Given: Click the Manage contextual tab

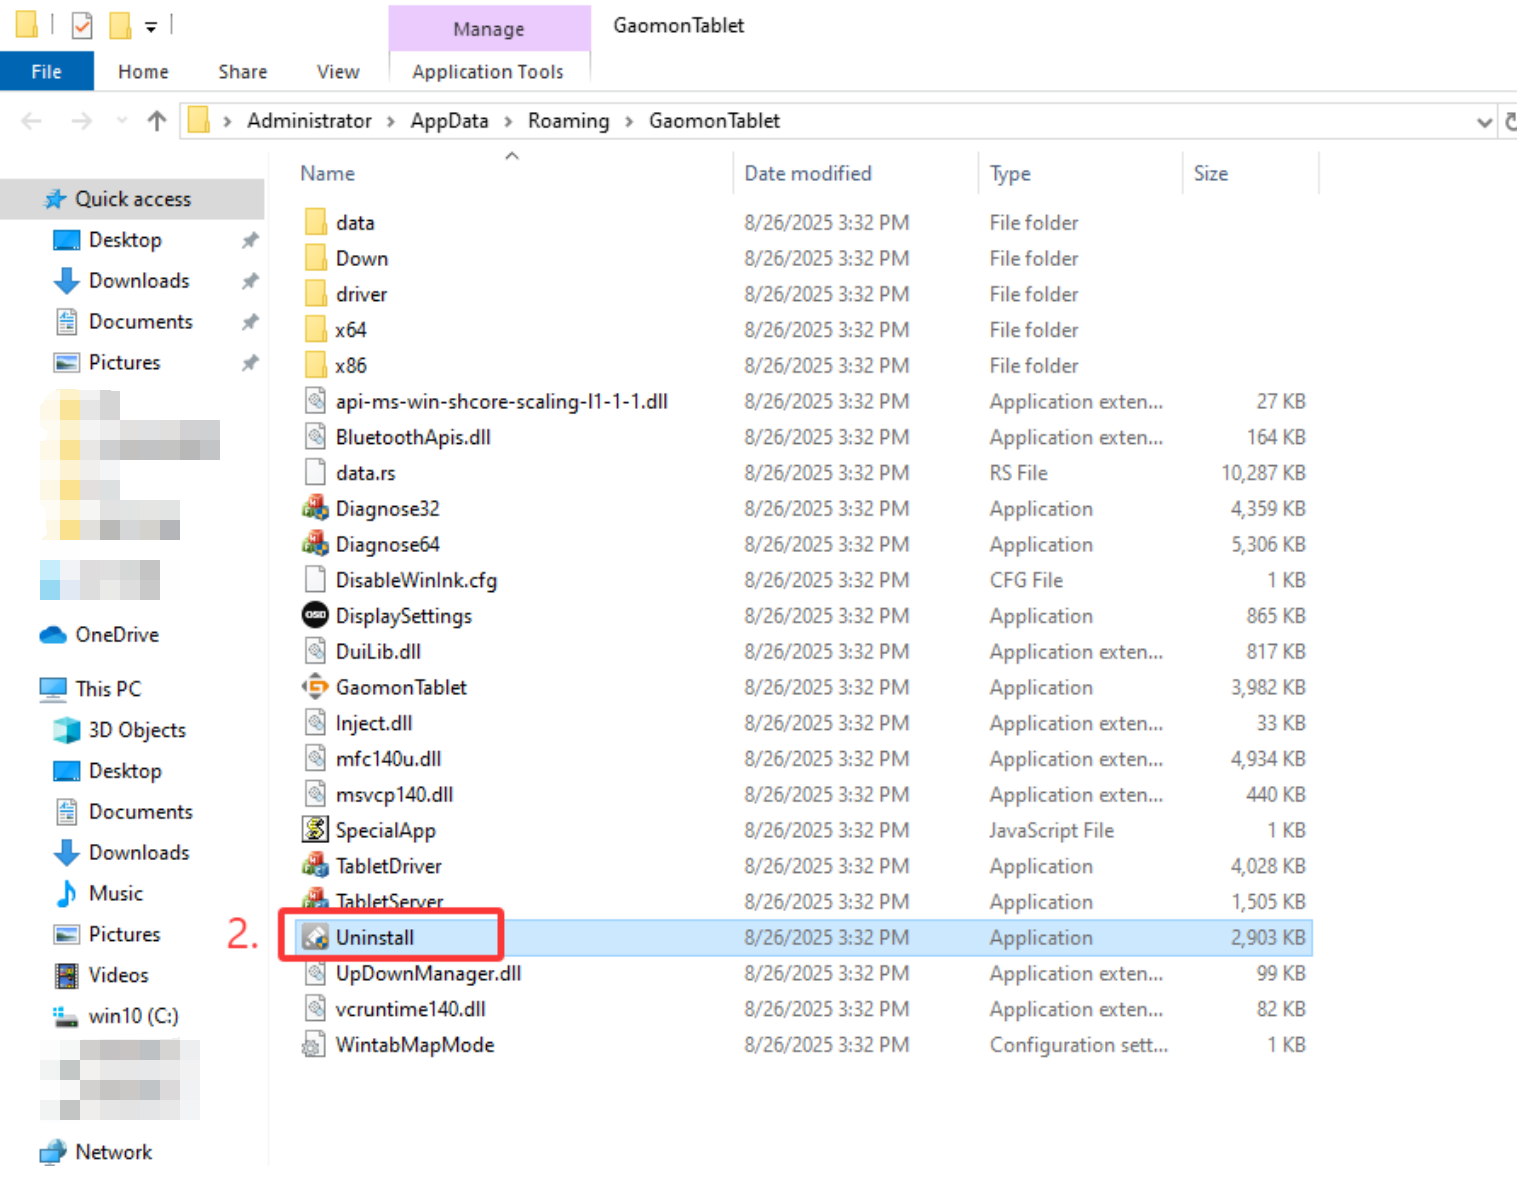Looking at the screenshot, I should (x=488, y=29).
